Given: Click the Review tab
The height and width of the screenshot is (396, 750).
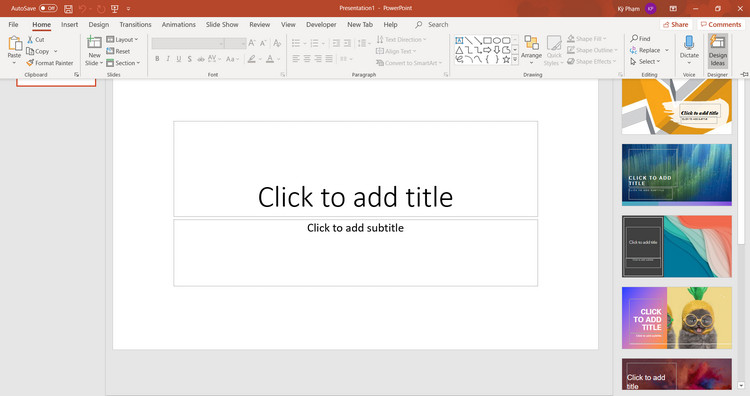Looking at the screenshot, I should (x=260, y=24).
